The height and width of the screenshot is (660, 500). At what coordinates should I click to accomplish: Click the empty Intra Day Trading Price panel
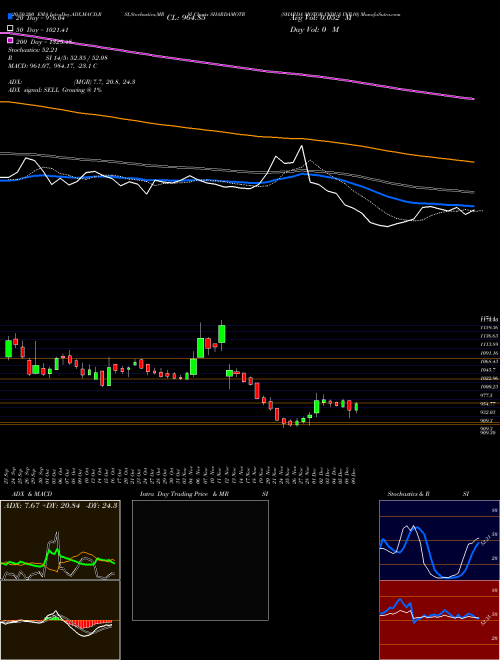click(x=200, y=560)
